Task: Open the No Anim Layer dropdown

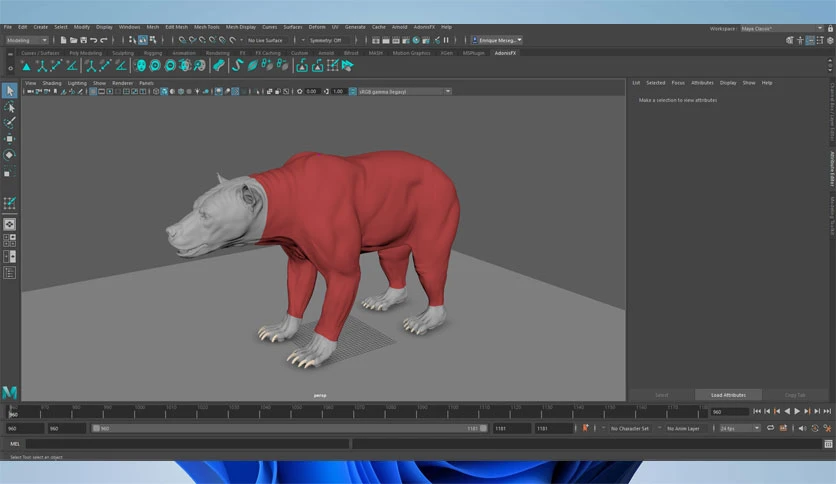Action: [684, 428]
